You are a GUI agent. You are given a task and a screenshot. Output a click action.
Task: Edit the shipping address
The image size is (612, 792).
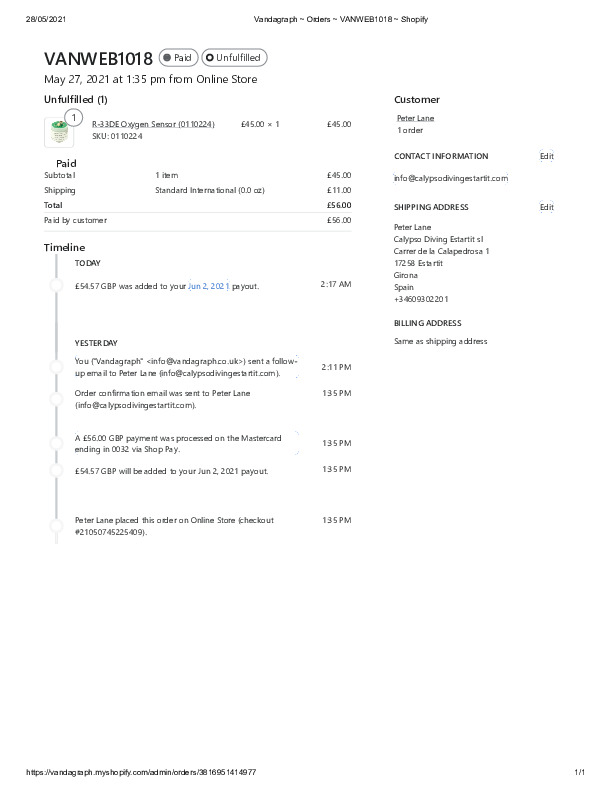(546, 207)
